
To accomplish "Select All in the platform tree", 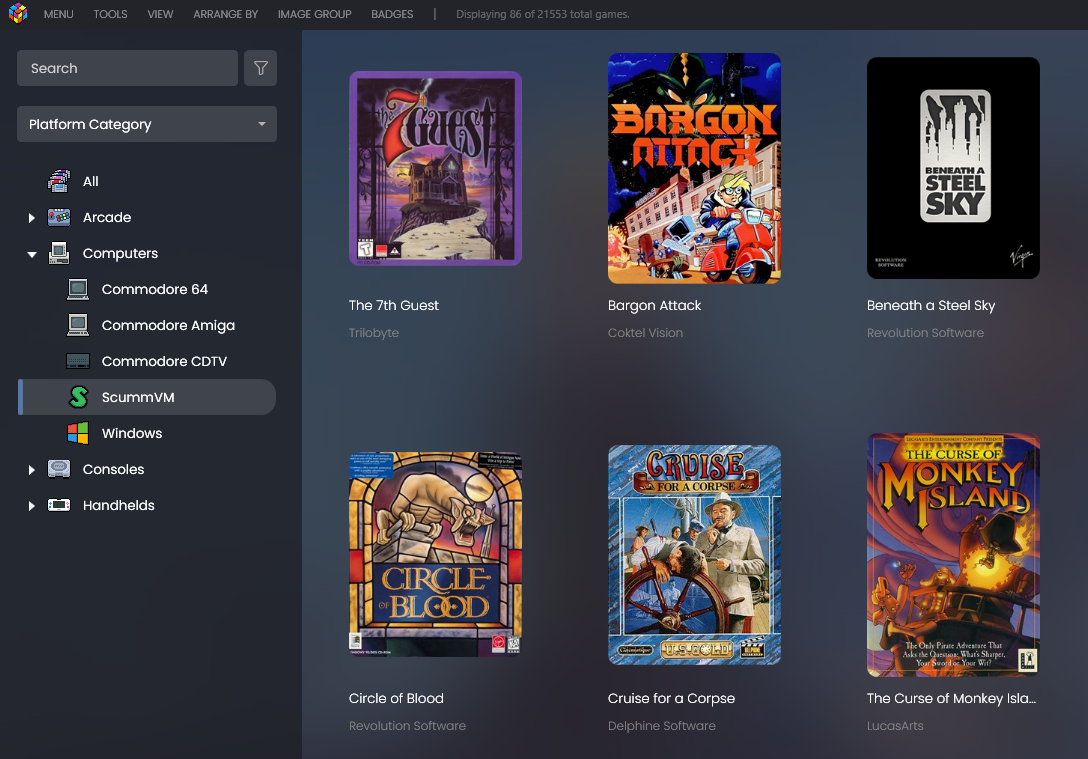I will point(91,181).
